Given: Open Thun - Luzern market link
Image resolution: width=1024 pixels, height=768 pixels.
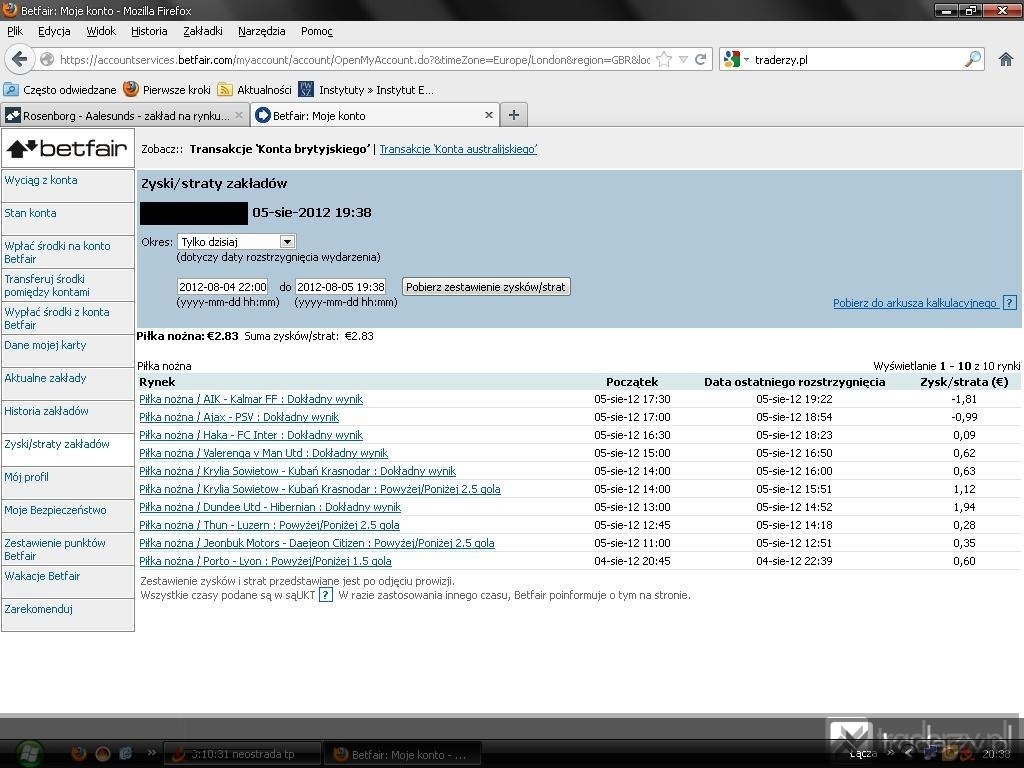Looking at the screenshot, I should (x=269, y=524).
